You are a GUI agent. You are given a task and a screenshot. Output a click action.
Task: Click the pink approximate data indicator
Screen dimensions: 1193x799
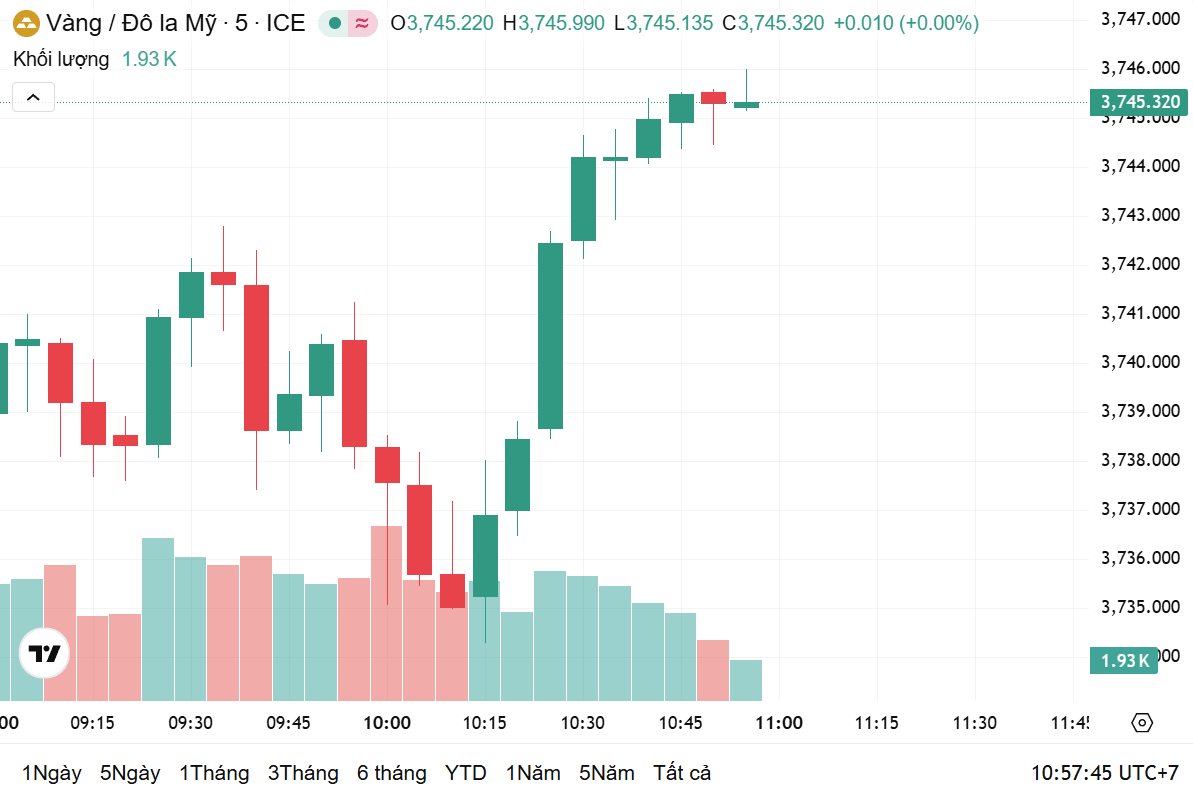pos(363,24)
